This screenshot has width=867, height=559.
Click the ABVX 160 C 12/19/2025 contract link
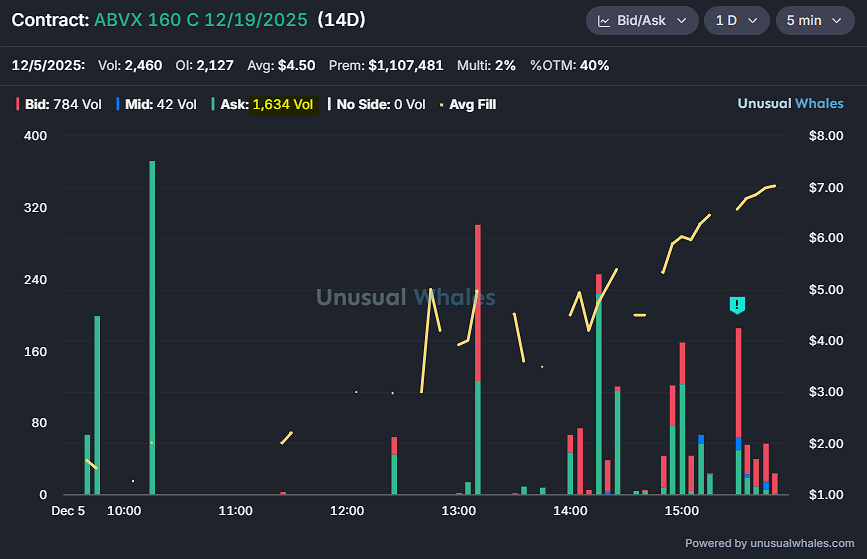201,20
